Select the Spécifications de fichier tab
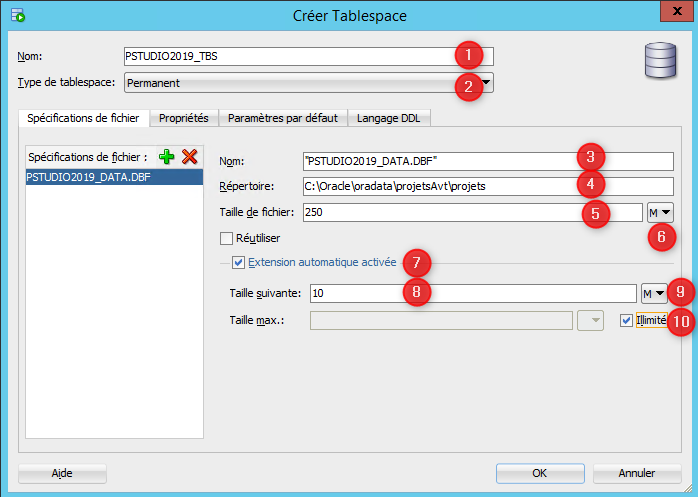 tap(84, 118)
